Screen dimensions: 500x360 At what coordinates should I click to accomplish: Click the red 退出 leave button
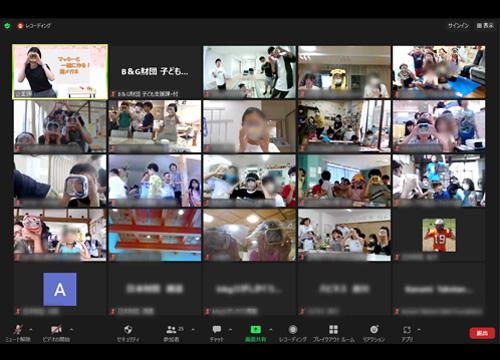click(x=482, y=333)
